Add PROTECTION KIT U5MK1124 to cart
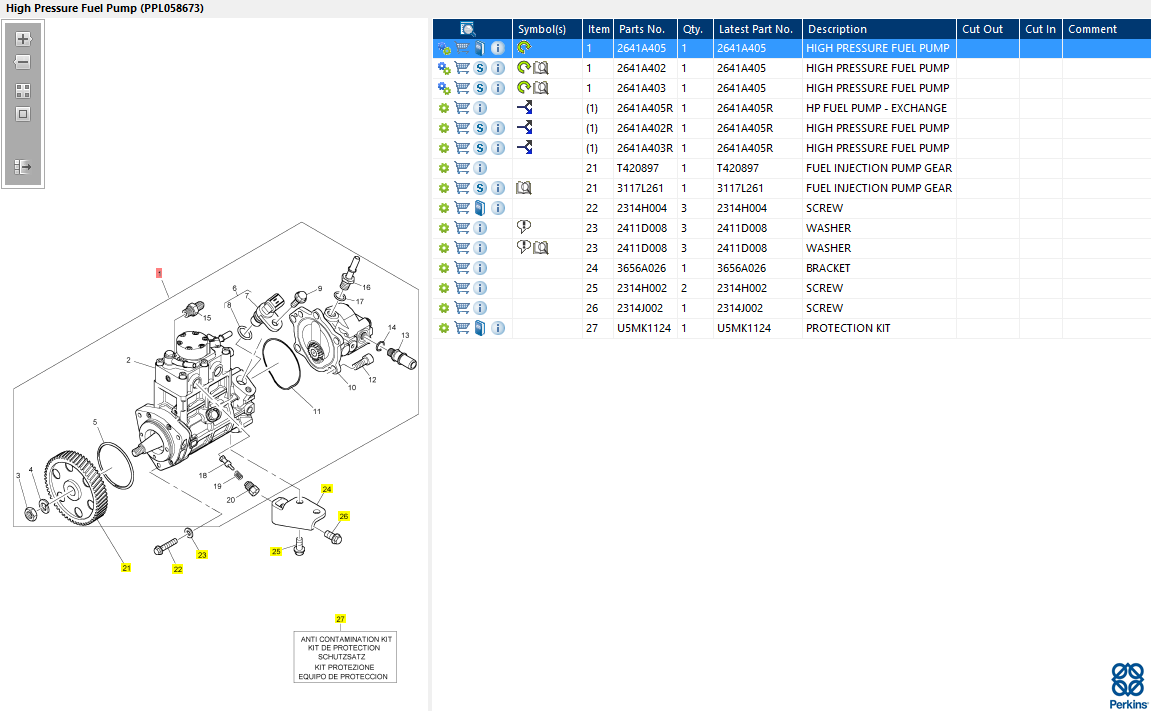The height and width of the screenshot is (711, 1151). (x=462, y=328)
